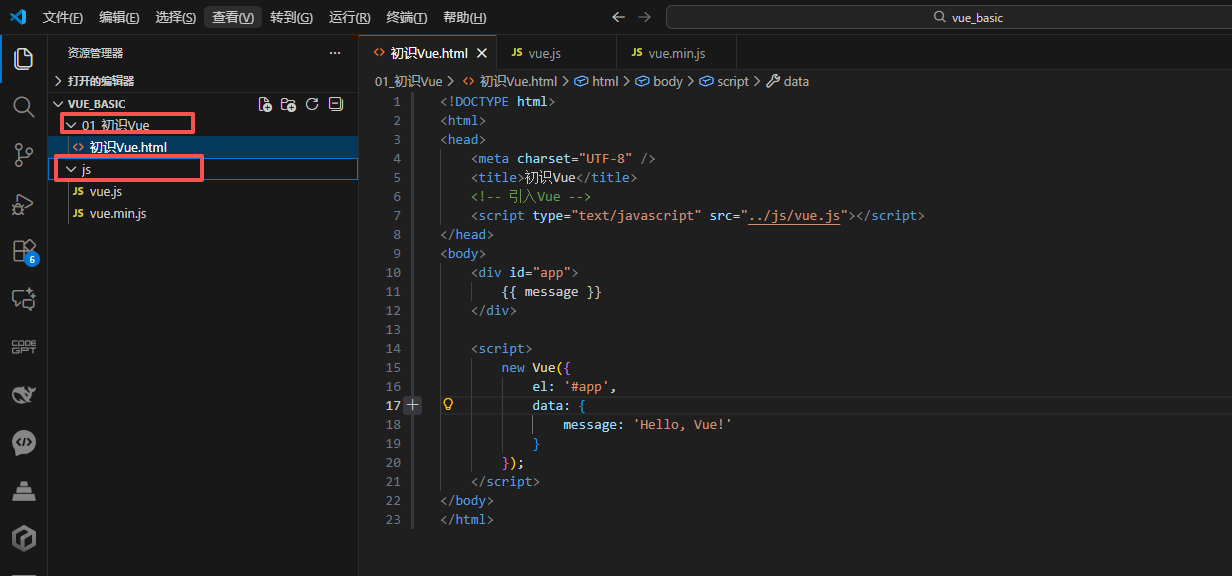Click the lightbulb code action on line 17
Image resolution: width=1232 pixels, height=576 pixels.
pos(448,405)
